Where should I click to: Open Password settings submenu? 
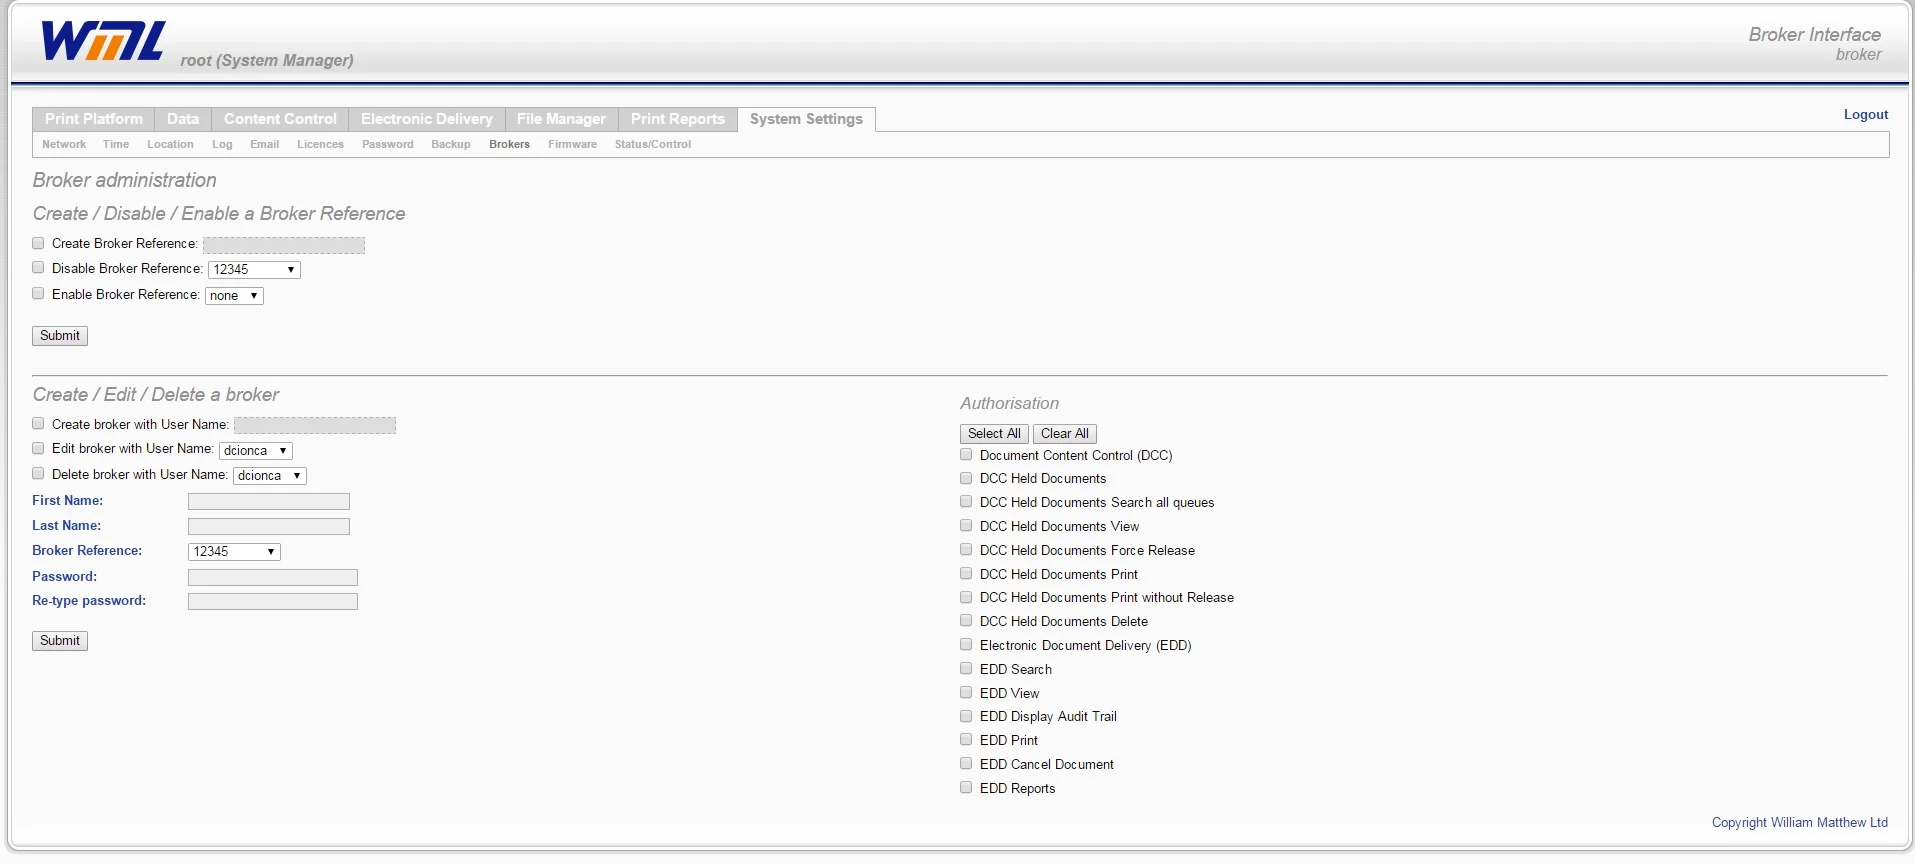click(x=388, y=144)
